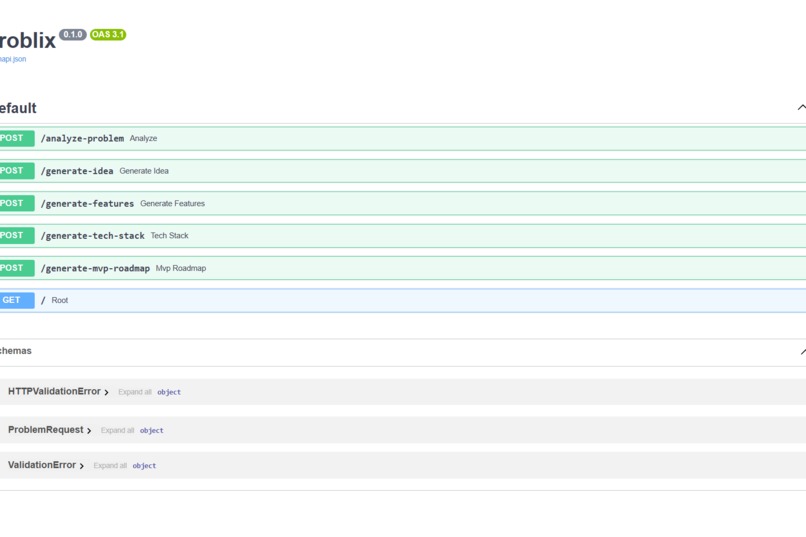
Task: Expand the POST /analyze-problem endpoint
Action: pos(403,138)
